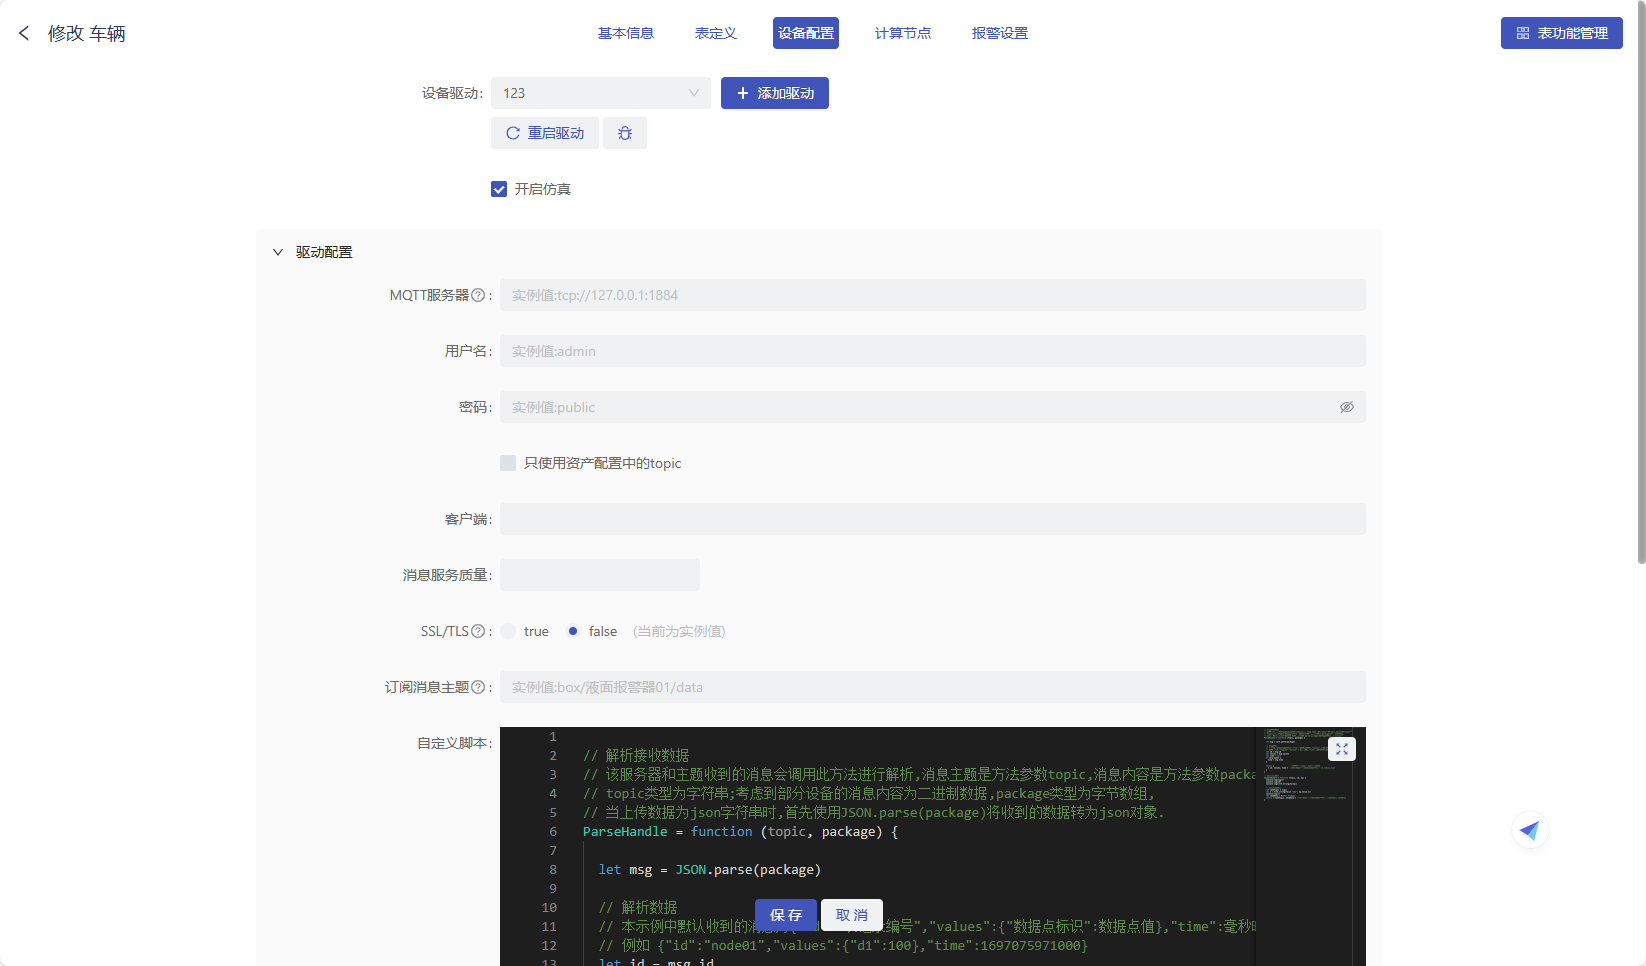1646x966 pixels.
Task: Switch to the 表定义 tab
Action: click(x=716, y=33)
